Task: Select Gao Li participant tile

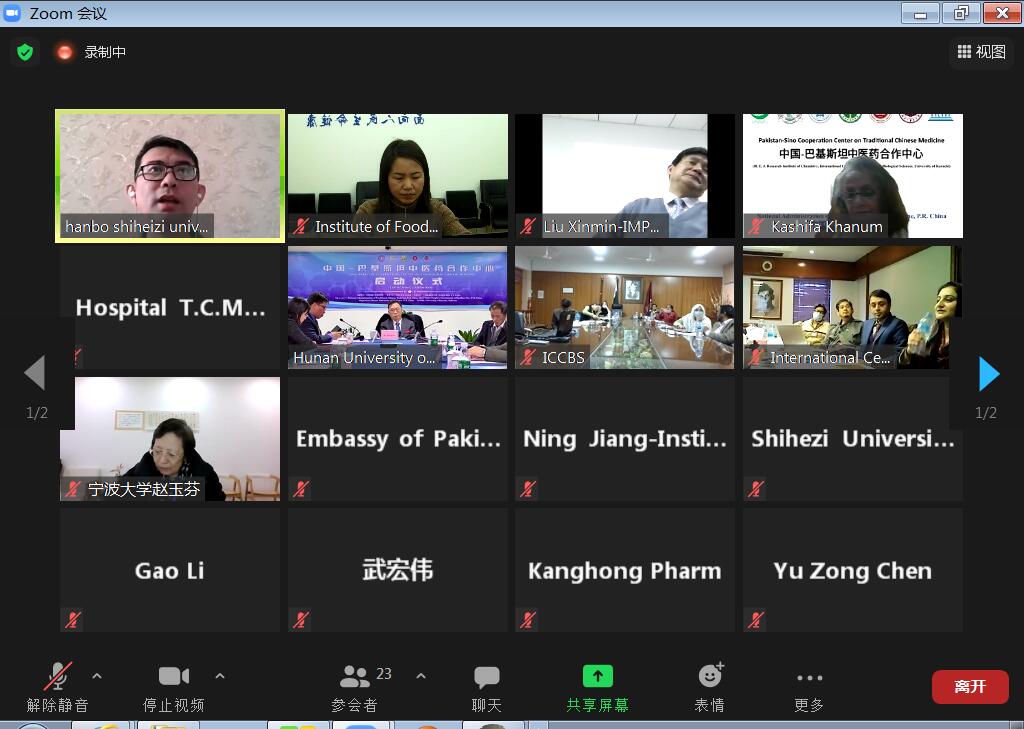Action: (x=170, y=570)
